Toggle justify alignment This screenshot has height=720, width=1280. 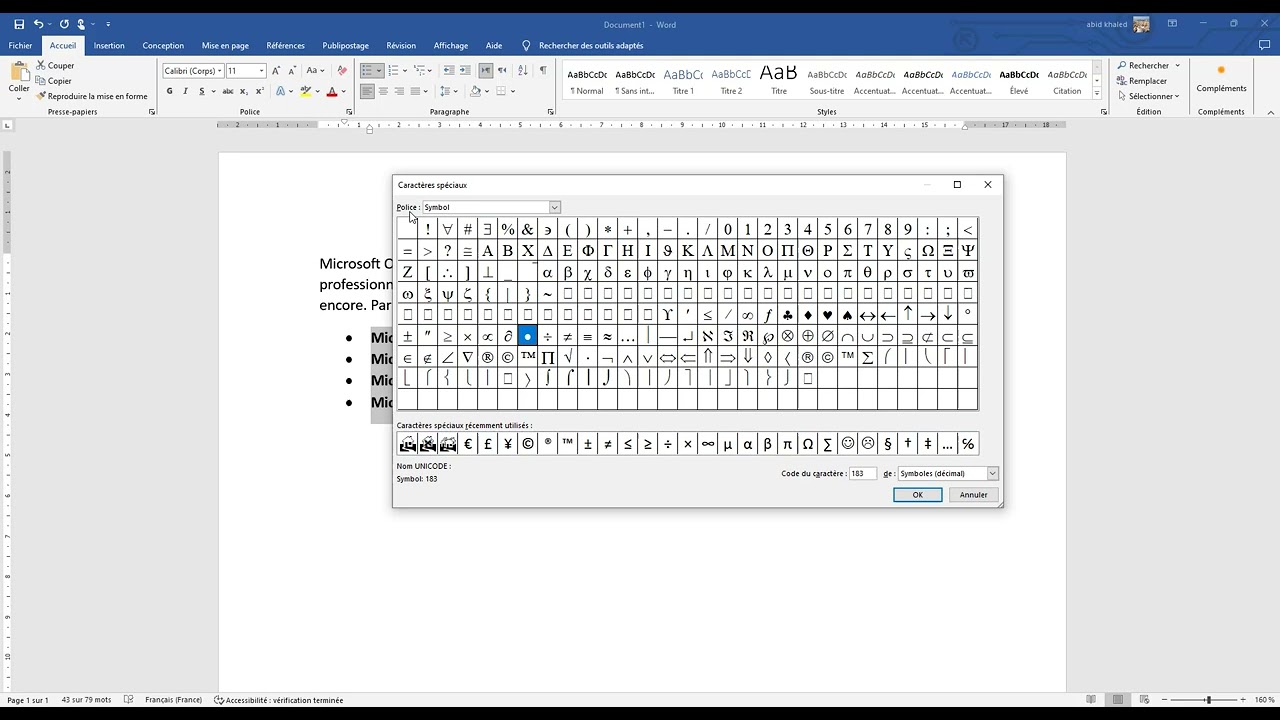(x=416, y=91)
